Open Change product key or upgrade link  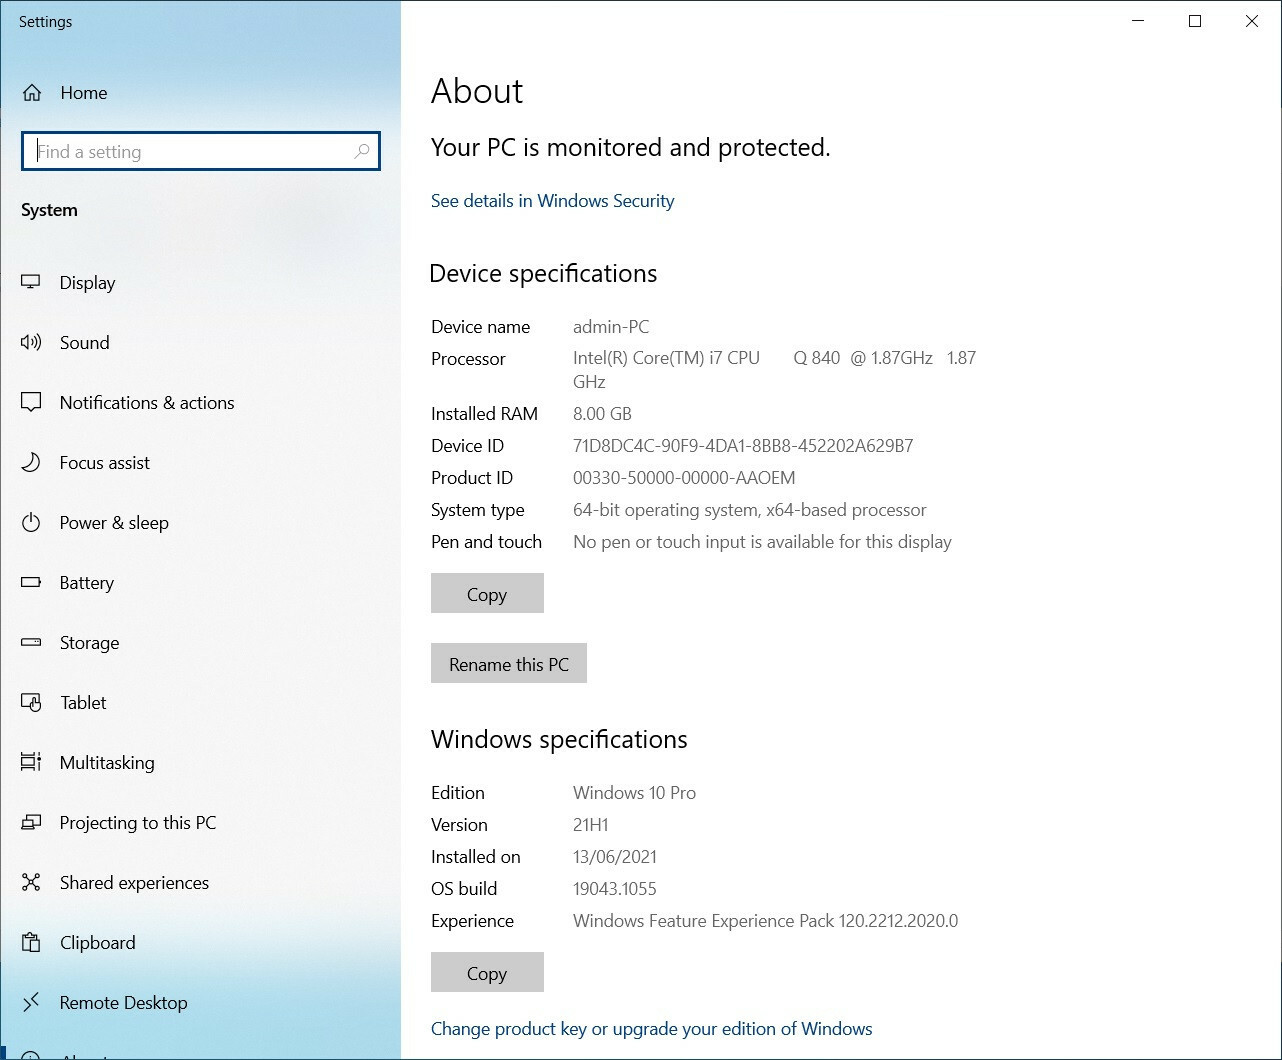click(651, 1029)
